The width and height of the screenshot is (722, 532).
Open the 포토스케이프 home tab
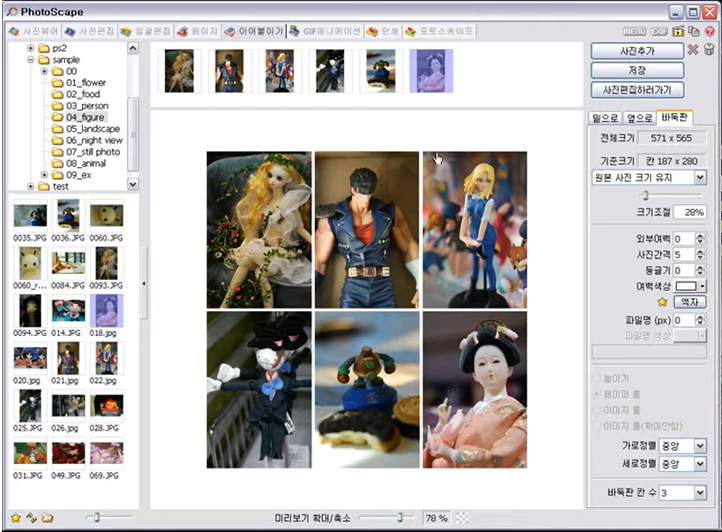coord(439,31)
